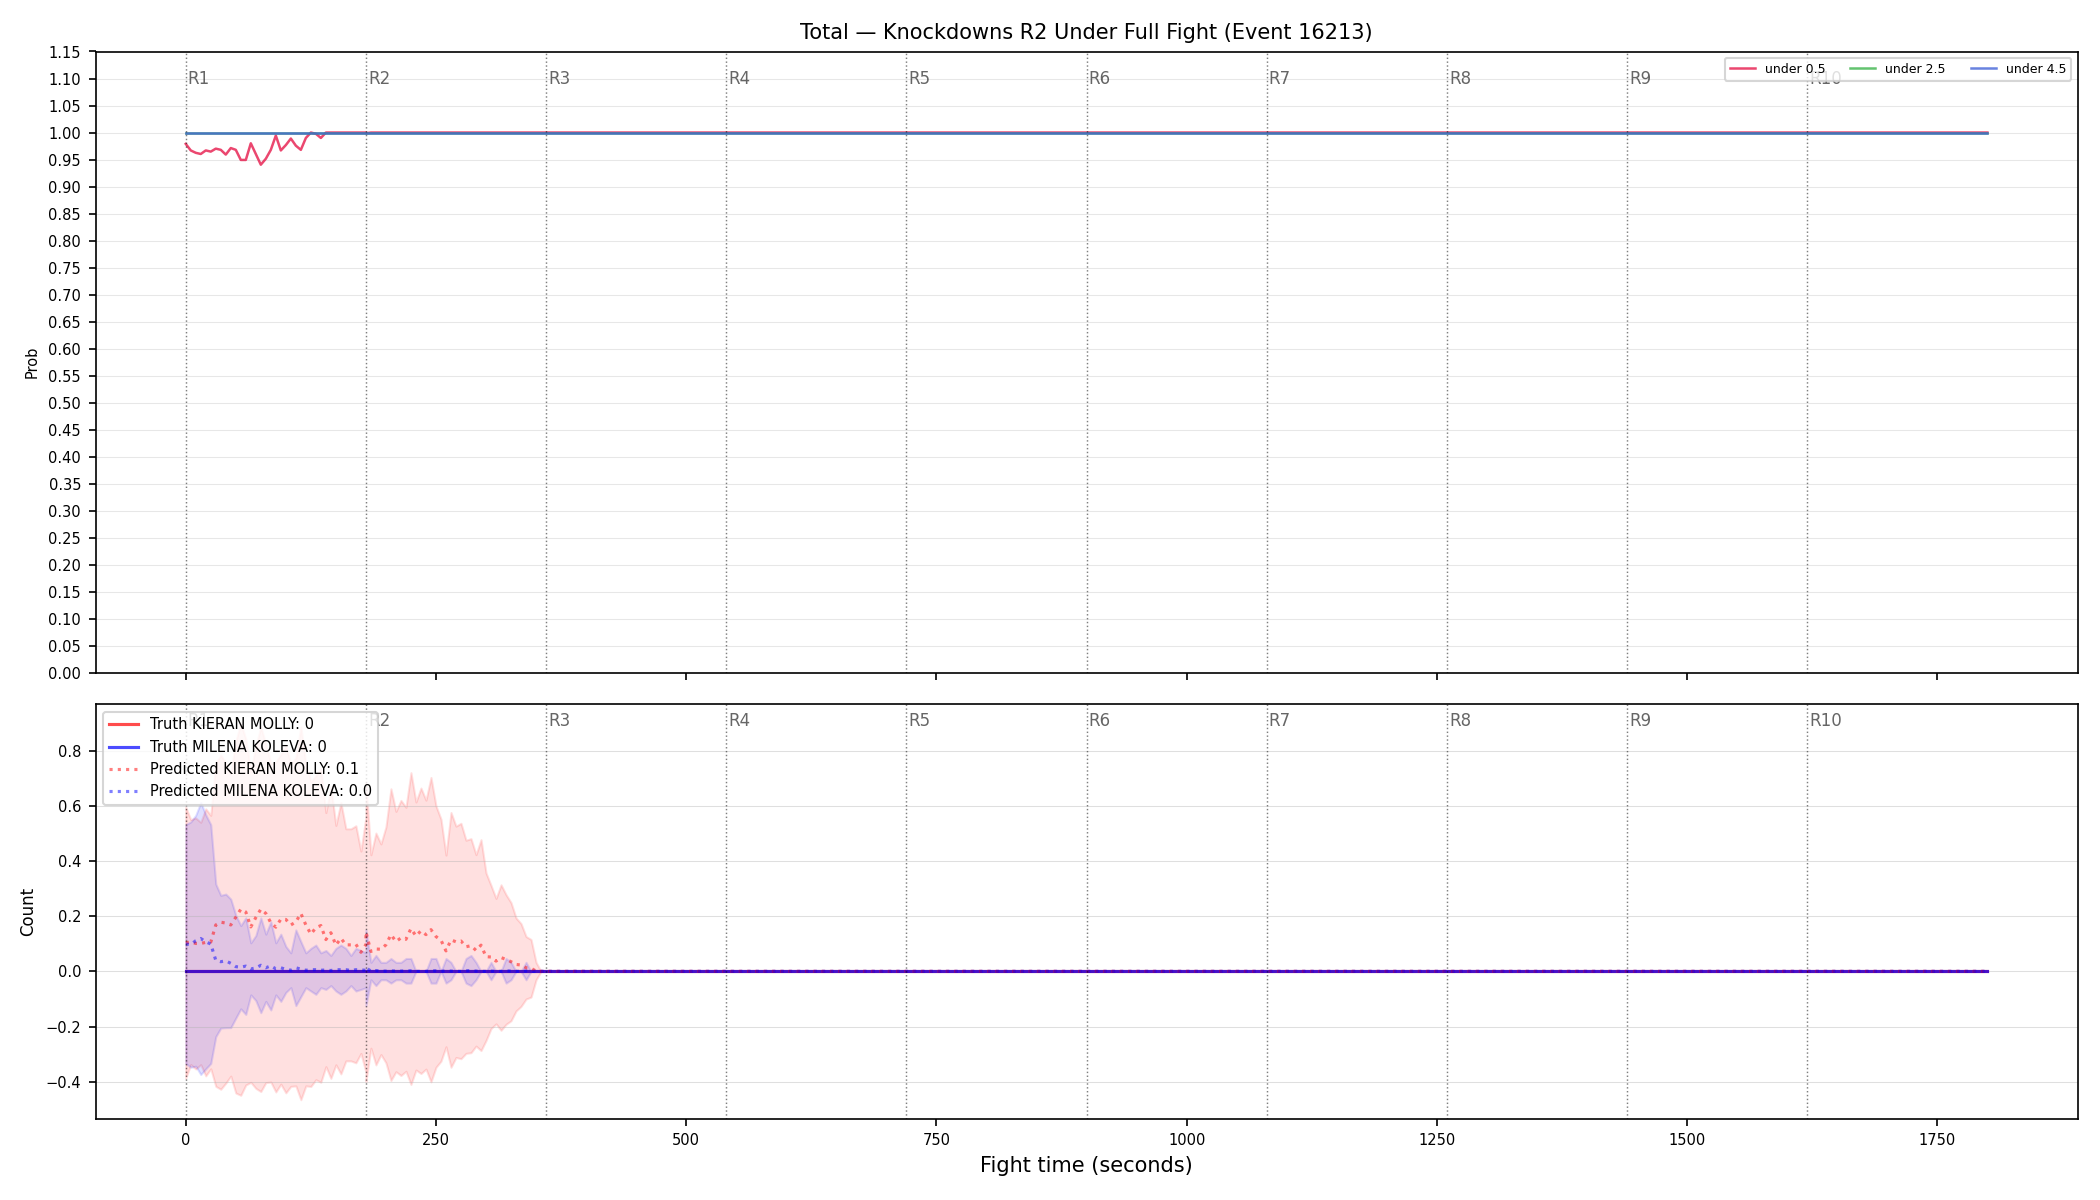Click the 0.8 tick on Count axis
Viewport: 2100px width, 1200px height.
(x=70, y=751)
